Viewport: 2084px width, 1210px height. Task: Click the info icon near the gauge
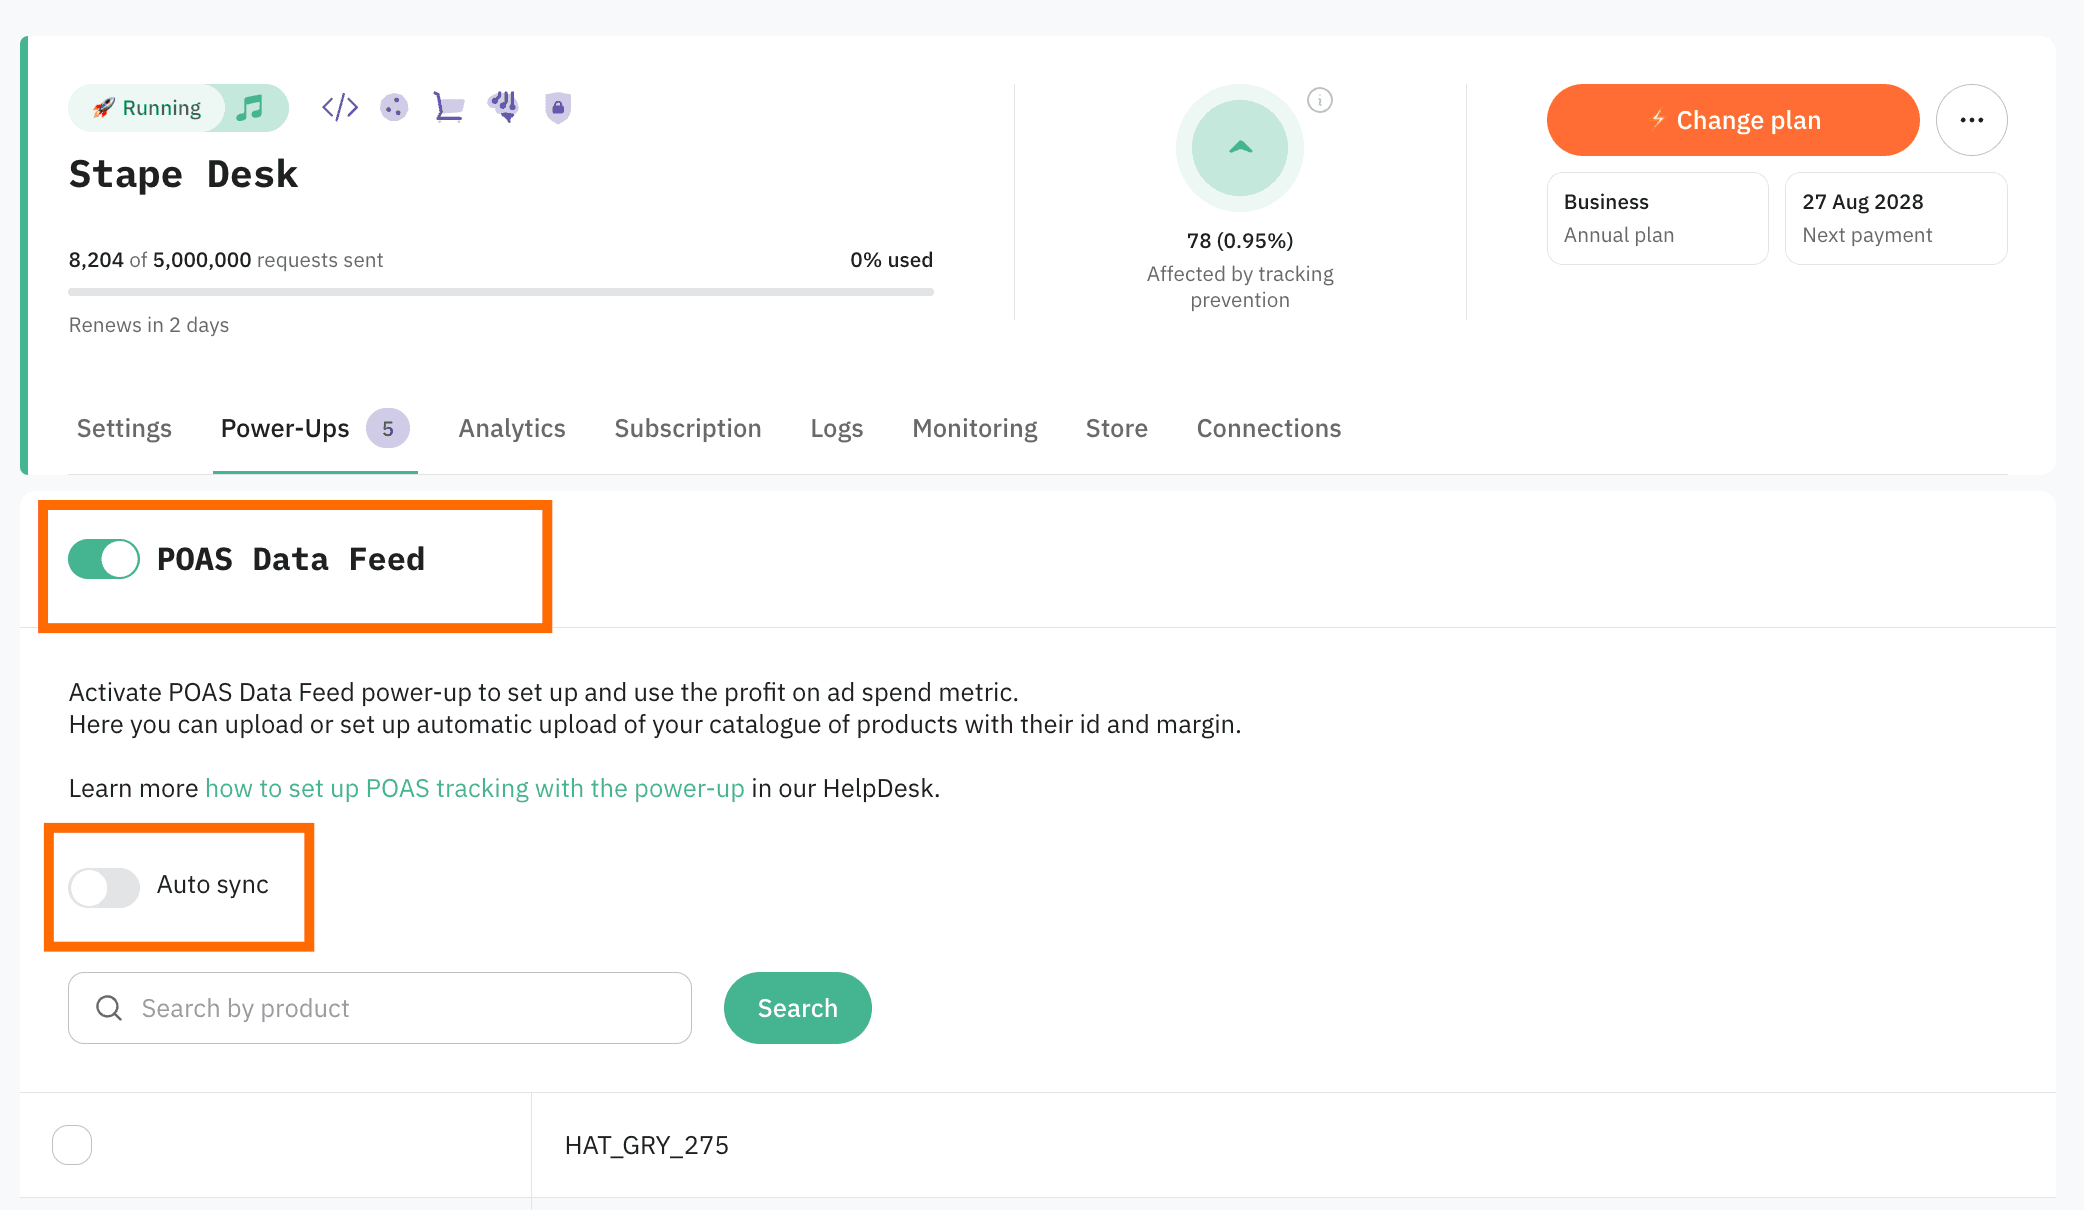(x=1321, y=100)
